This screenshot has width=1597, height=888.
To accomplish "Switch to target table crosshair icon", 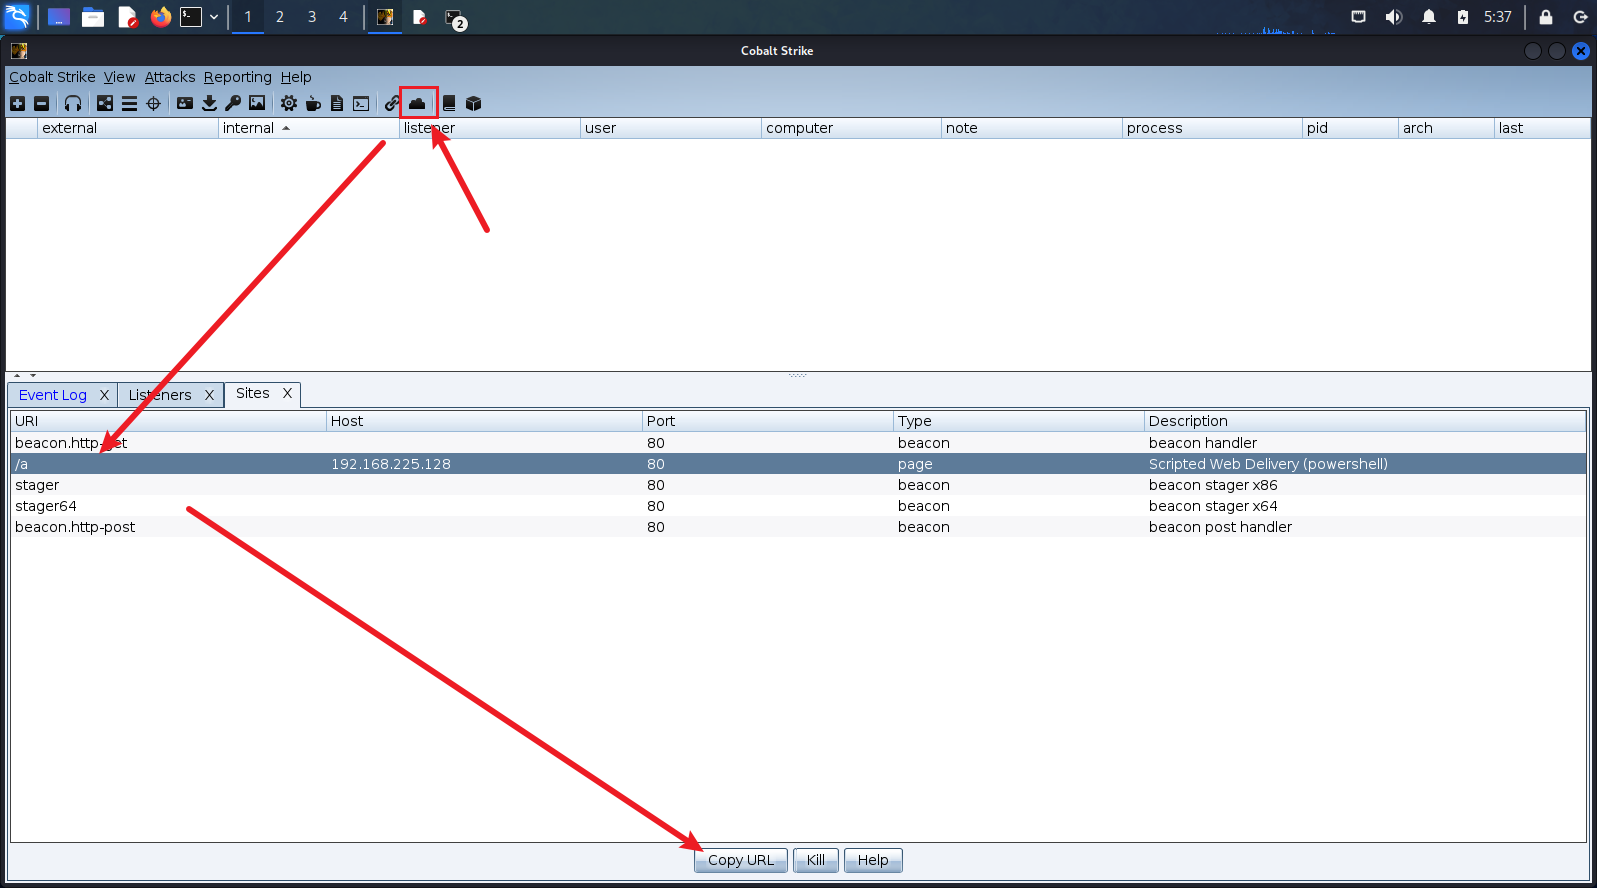I will (x=153, y=103).
